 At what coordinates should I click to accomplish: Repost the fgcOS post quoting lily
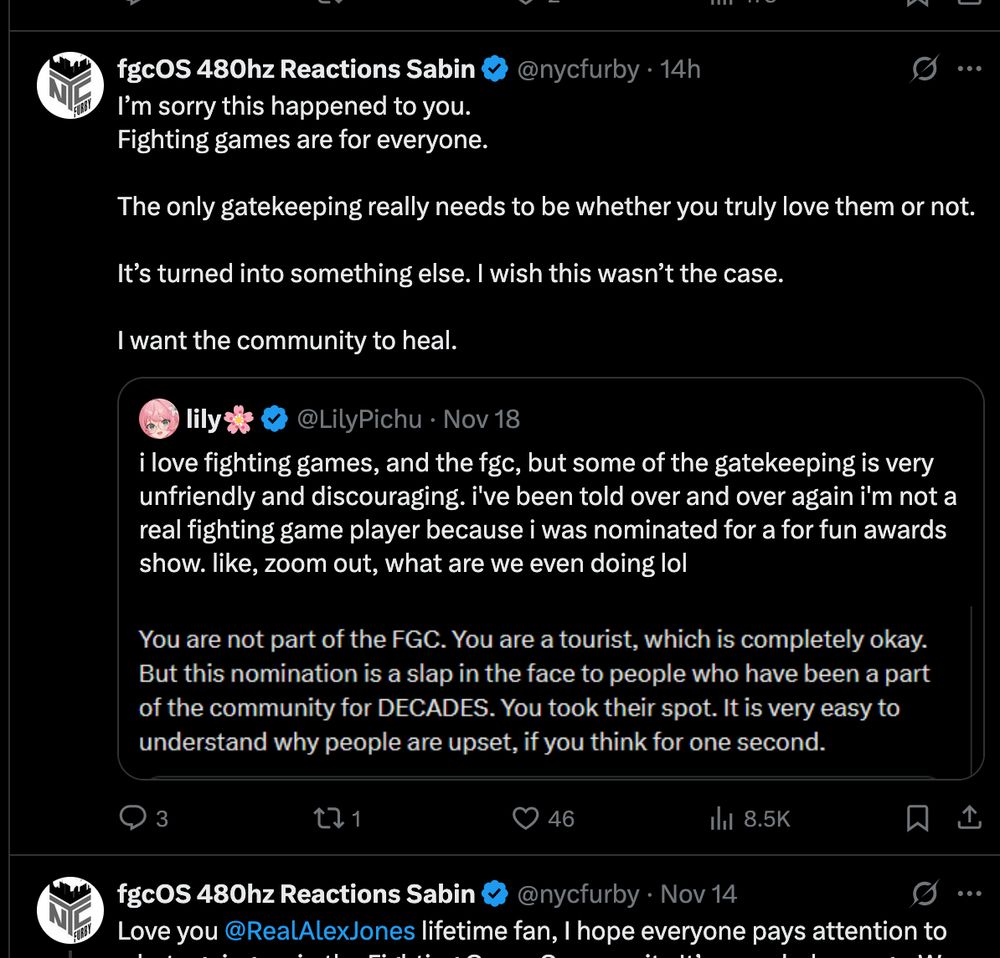pos(326,818)
